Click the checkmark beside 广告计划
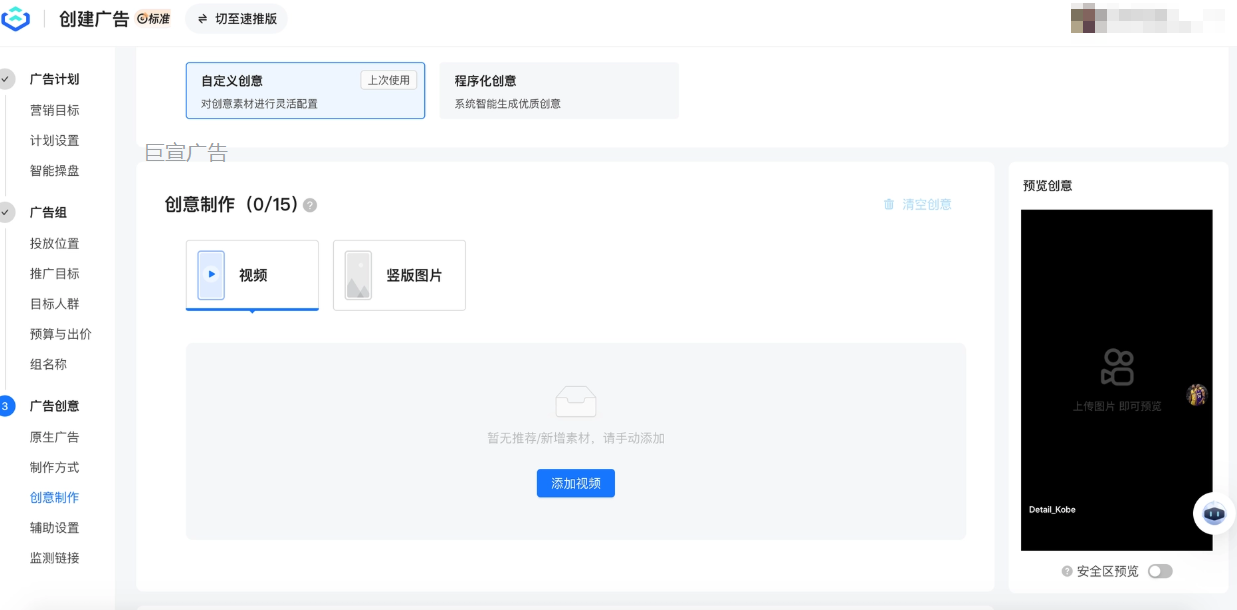1237x610 pixels. [8, 79]
